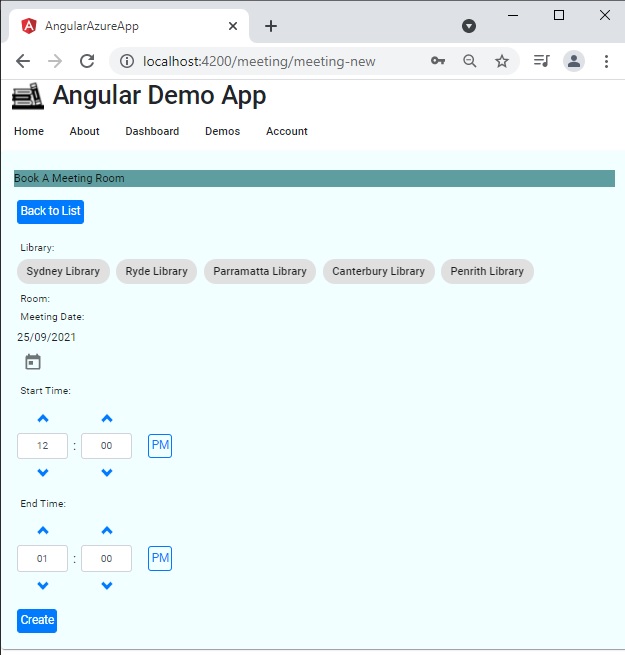Screen dimensions: 625x655
Task: Close the AngularAzureApp tab
Action: click(x=233, y=26)
